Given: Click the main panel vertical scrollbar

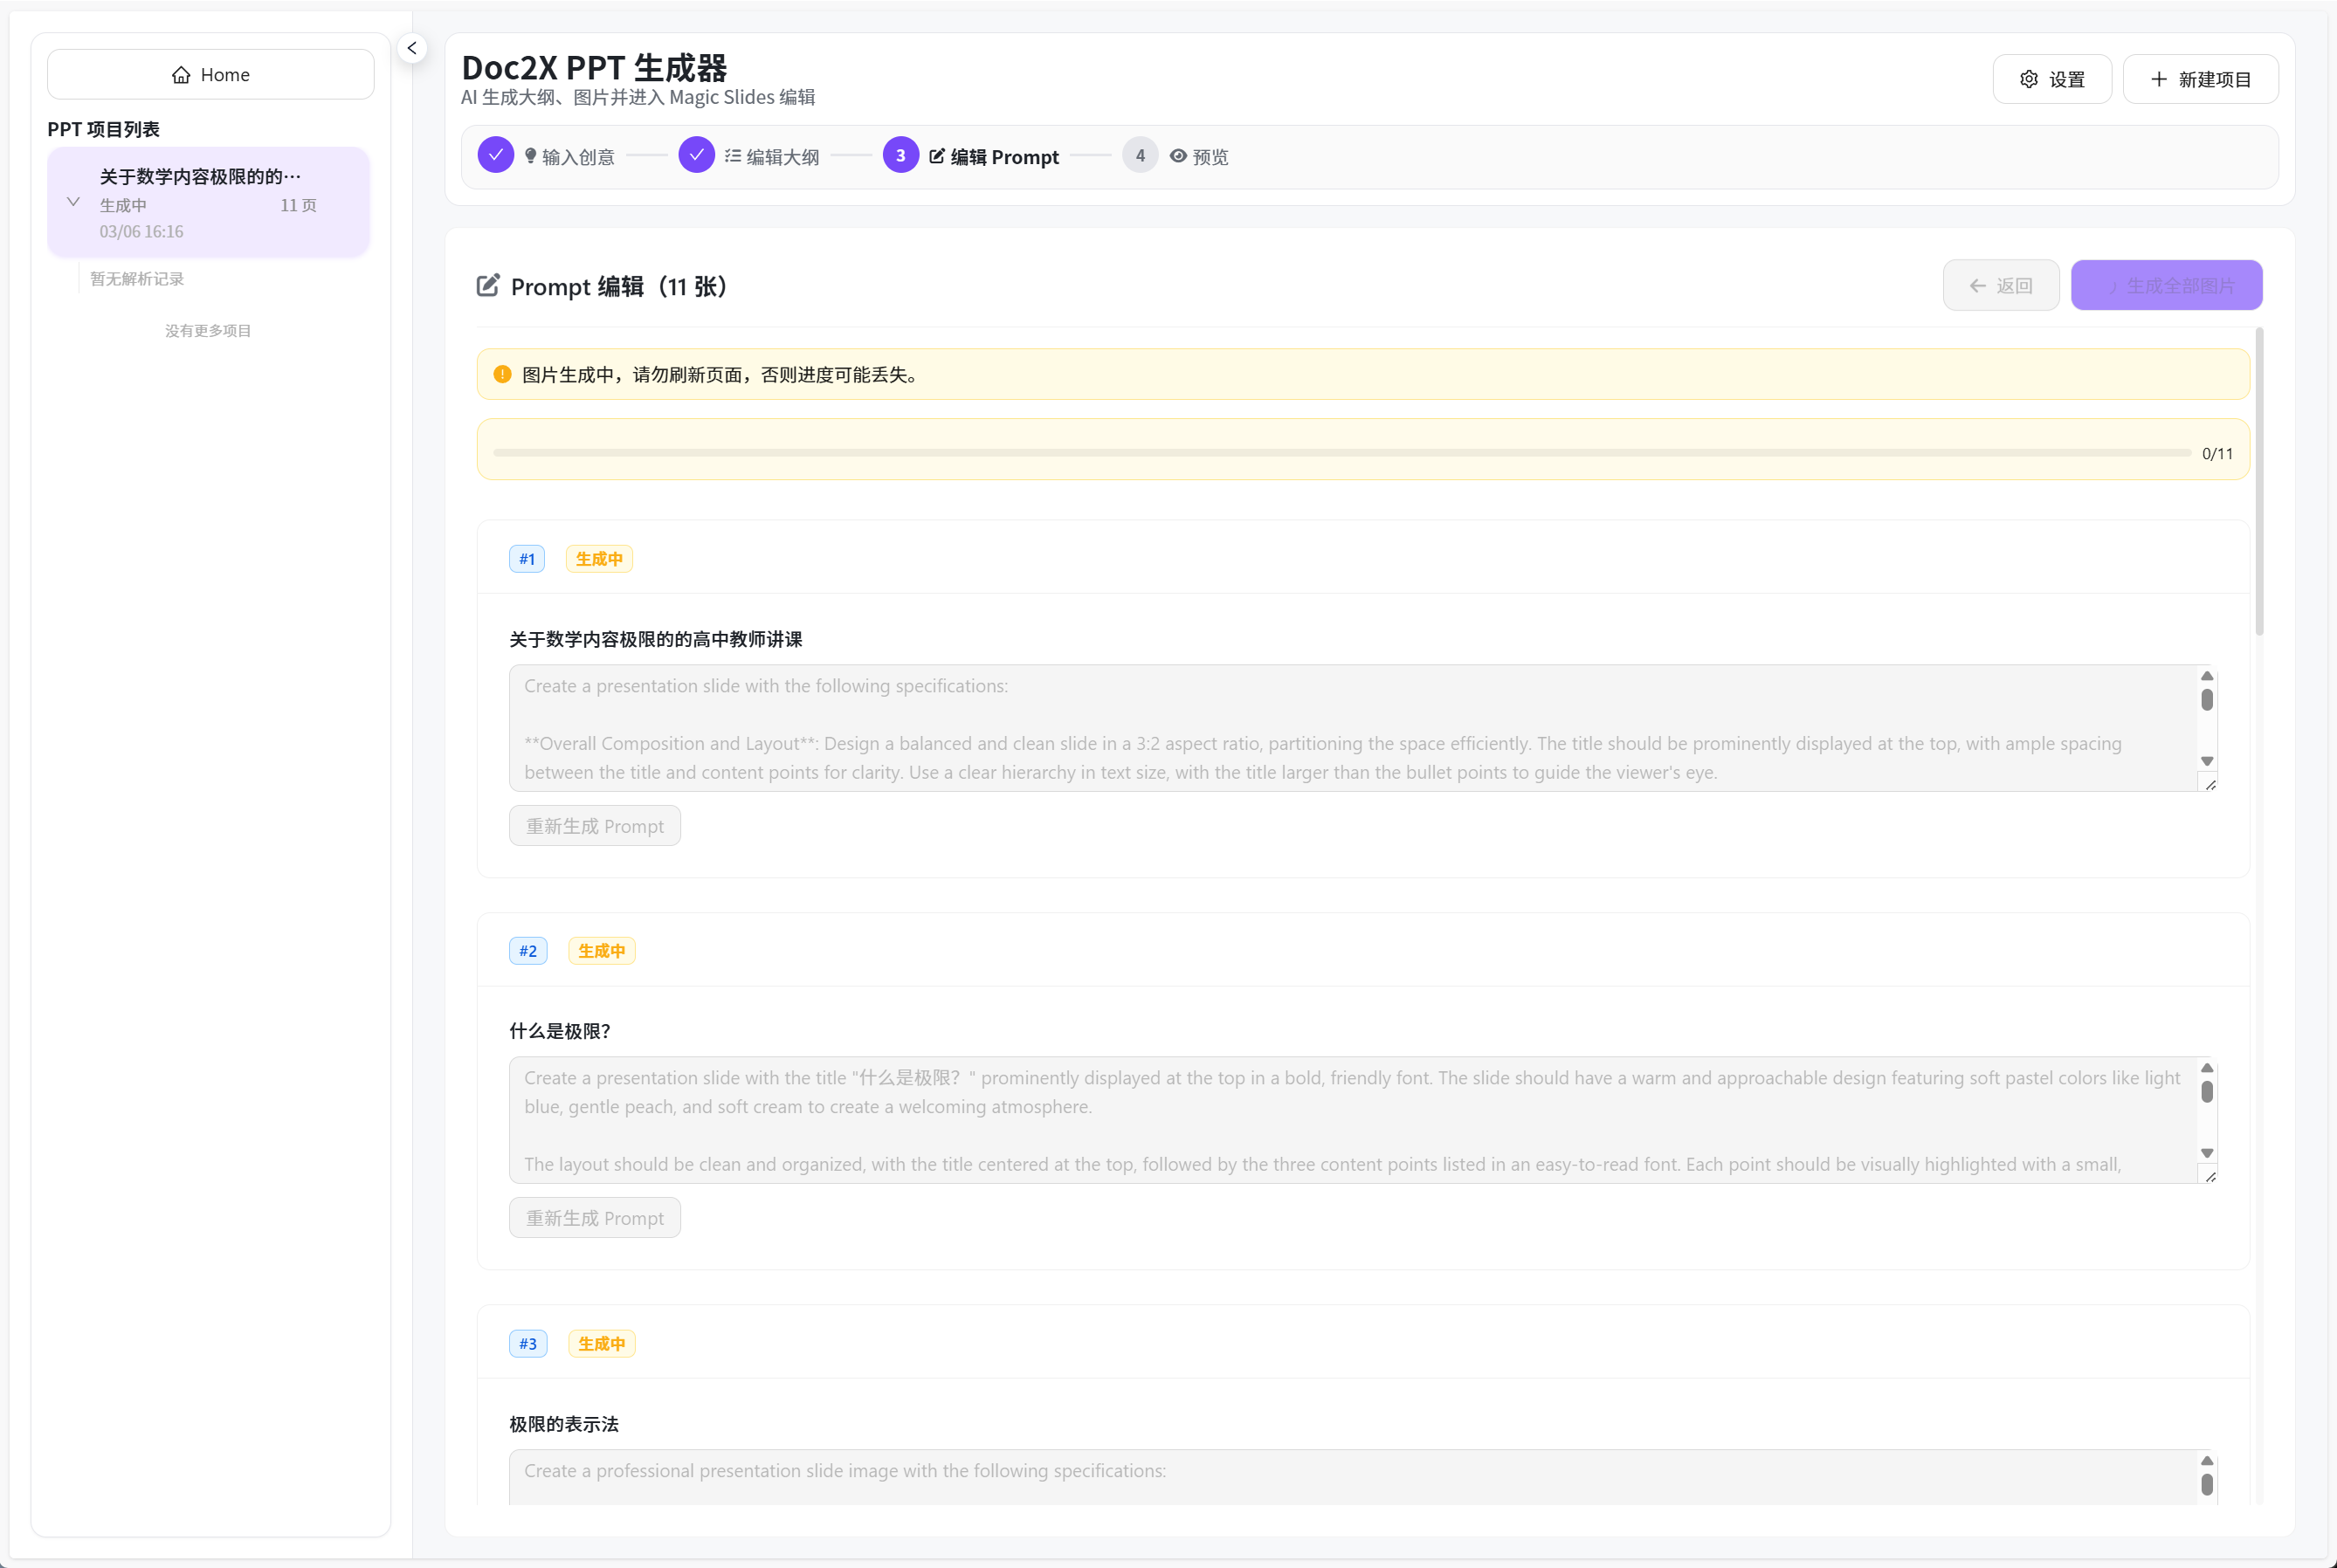Looking at the screenshot, I should [2259, 480].
